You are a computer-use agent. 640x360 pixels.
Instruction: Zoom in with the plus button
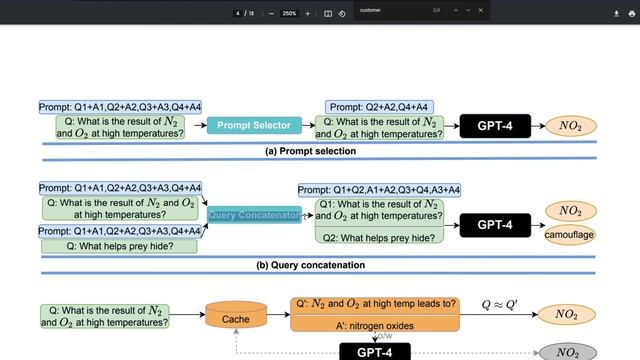[308, 13]
